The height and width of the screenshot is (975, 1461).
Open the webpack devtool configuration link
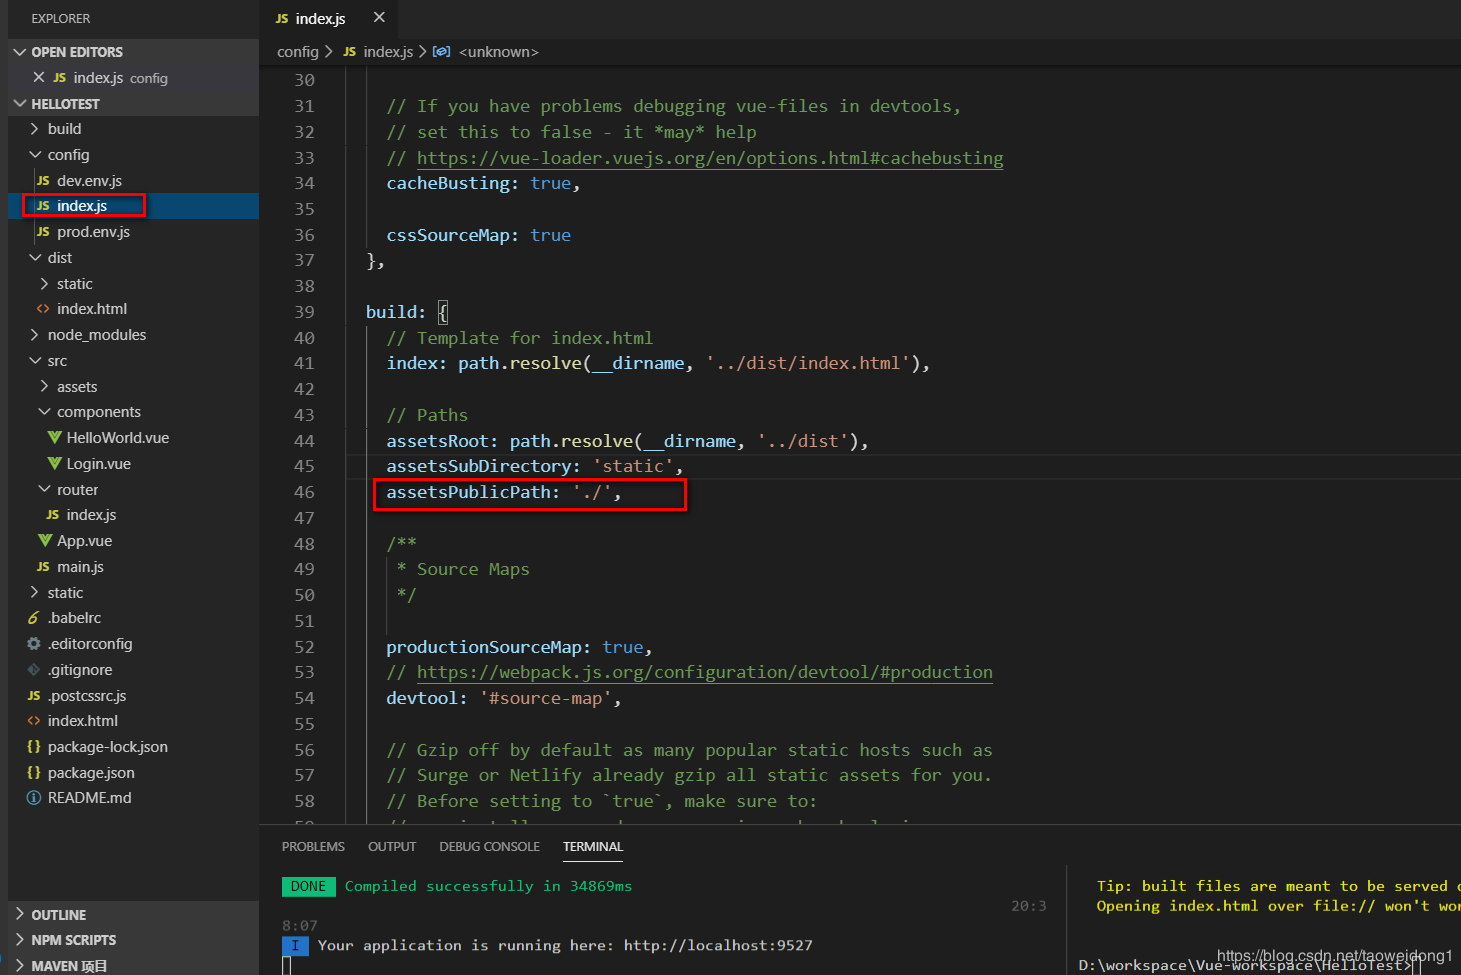(704, 672)
